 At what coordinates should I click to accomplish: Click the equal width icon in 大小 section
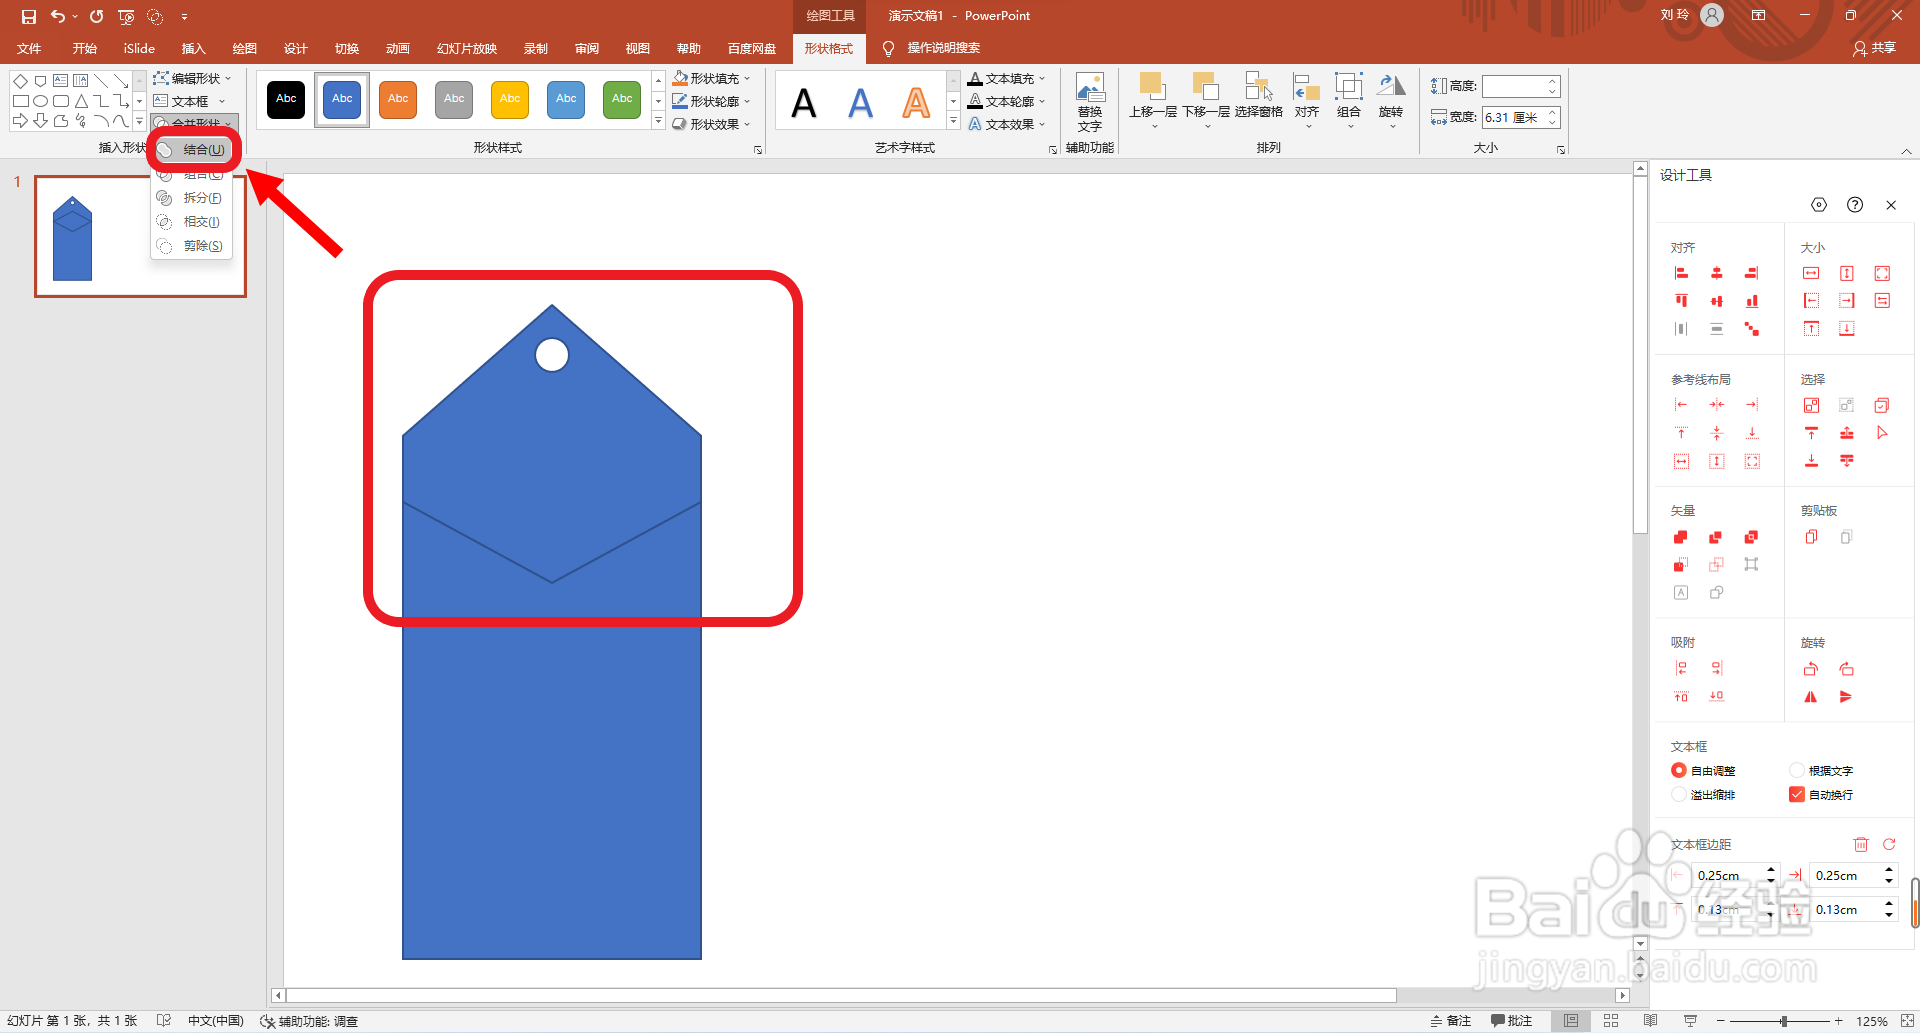(x=1811, y=273)
